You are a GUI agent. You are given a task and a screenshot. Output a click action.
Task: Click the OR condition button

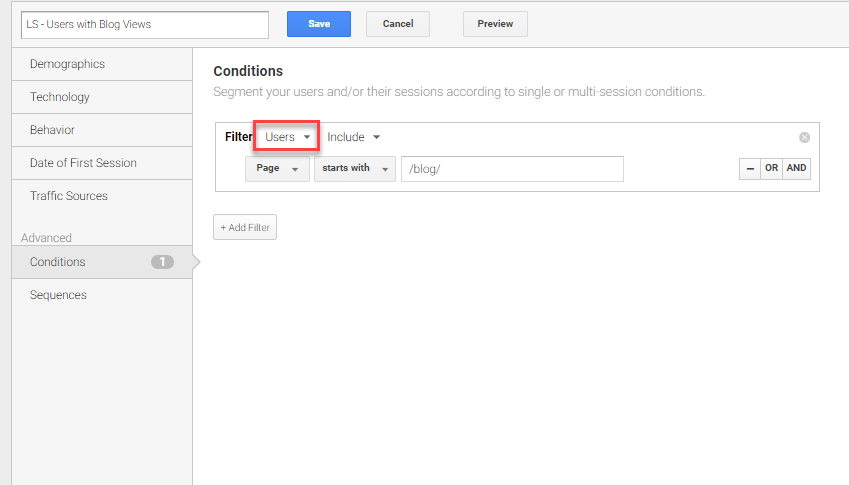coord(771,169)
